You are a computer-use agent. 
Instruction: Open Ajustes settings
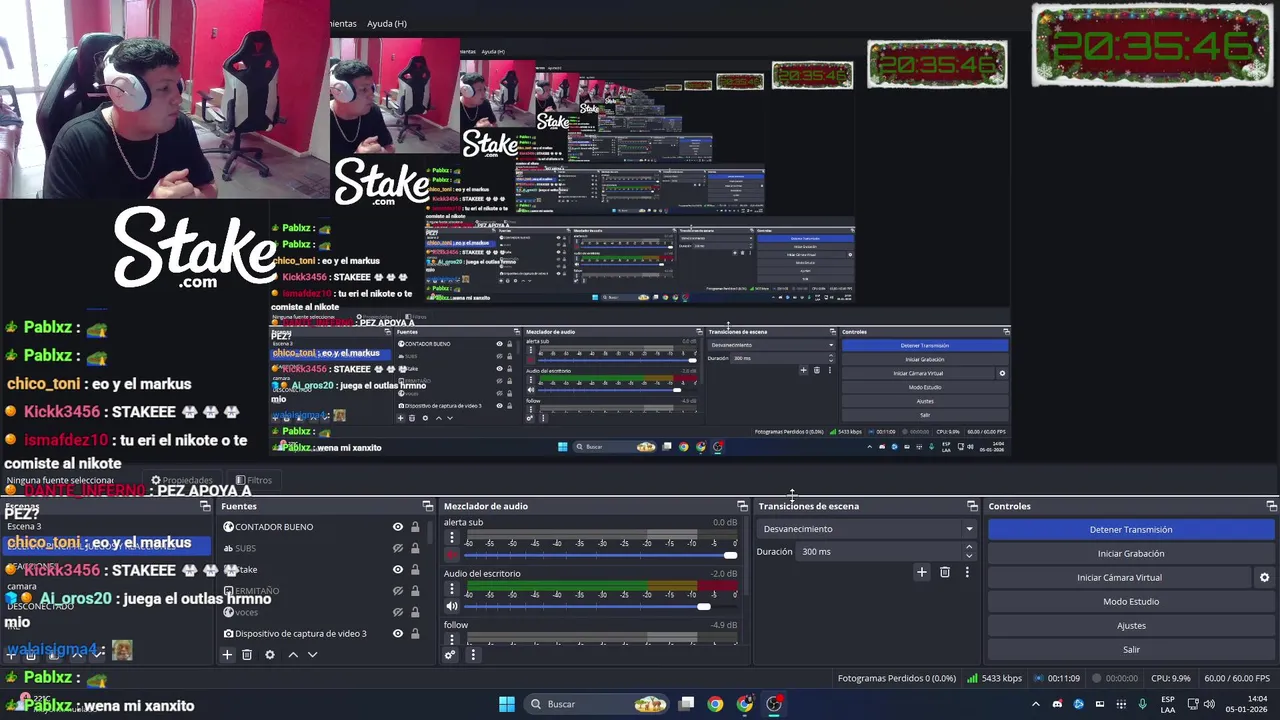[1131, 625]
